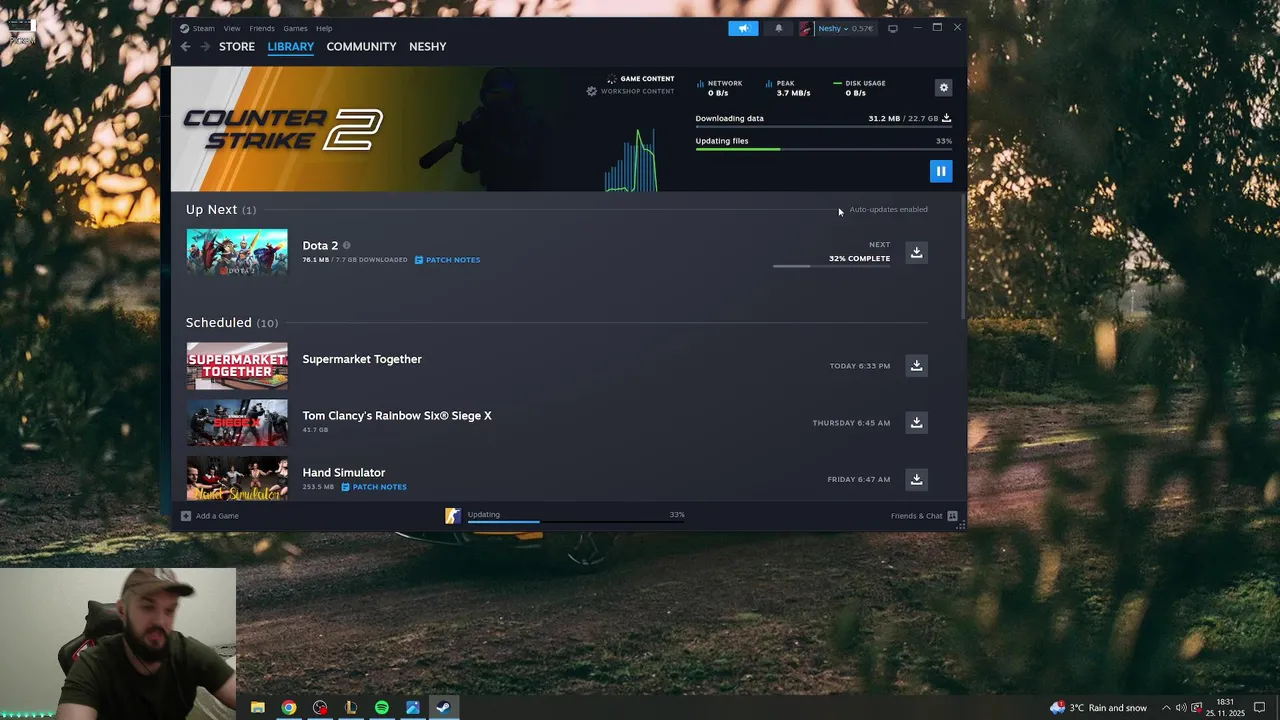
Task: Click the 'TODAY 6:33 PM' scheduled time
Action: [860, 366]
